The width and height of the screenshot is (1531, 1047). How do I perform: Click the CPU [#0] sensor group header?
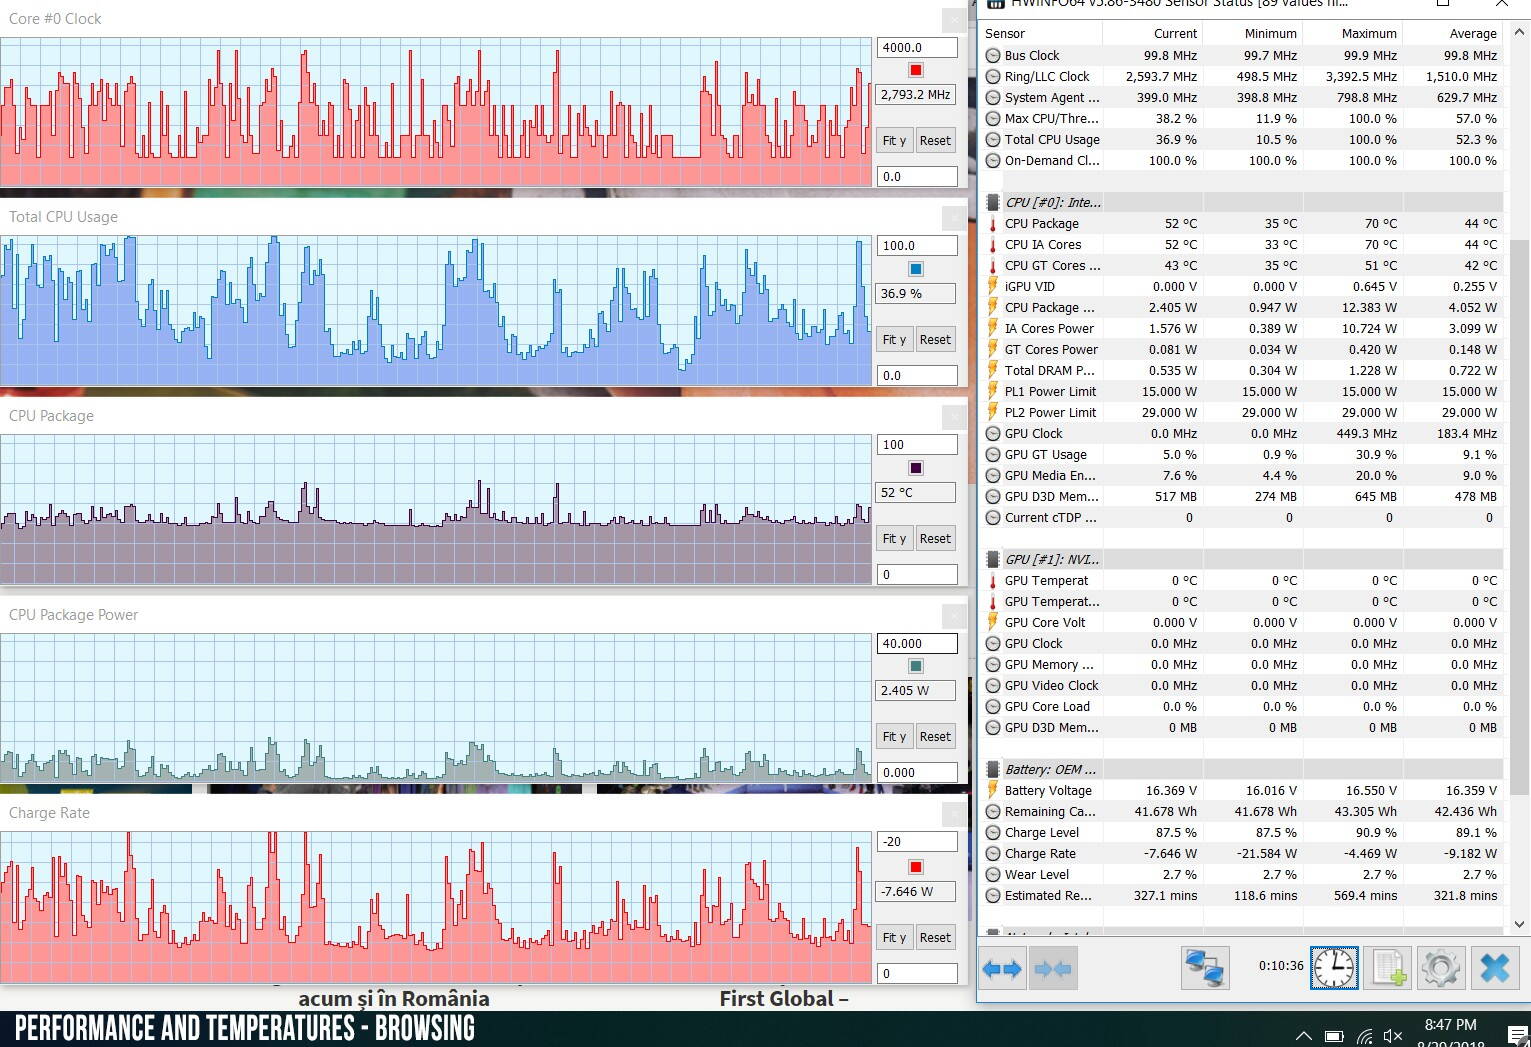(1052, 202)
